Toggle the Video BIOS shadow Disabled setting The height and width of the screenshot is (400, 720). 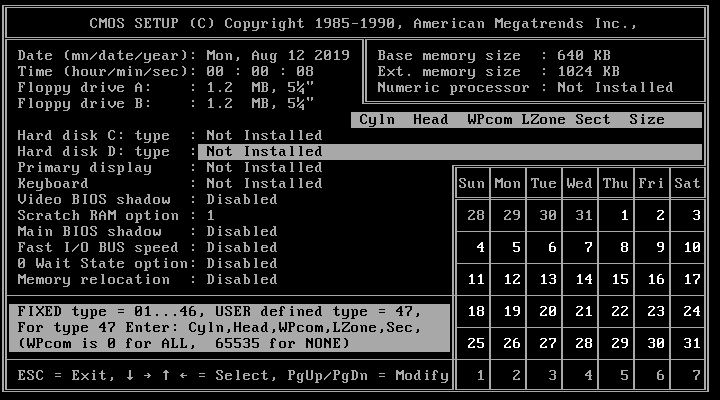(x=241, y=199)
